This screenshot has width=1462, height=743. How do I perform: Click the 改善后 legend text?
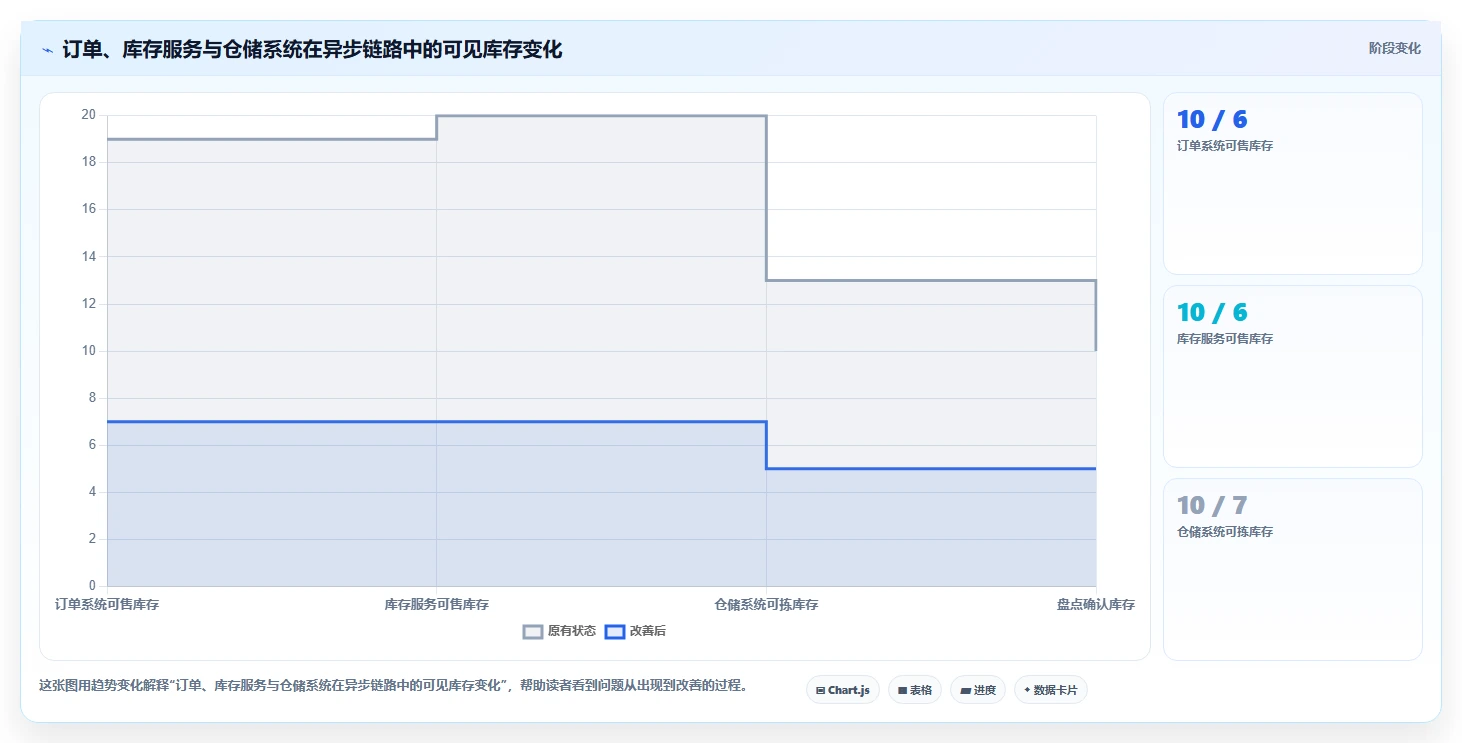point(648,632)
